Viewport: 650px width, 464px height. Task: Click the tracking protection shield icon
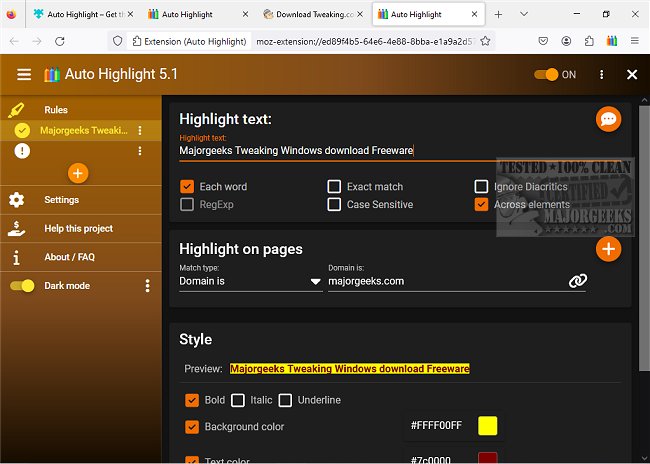[x=118, y=41]
